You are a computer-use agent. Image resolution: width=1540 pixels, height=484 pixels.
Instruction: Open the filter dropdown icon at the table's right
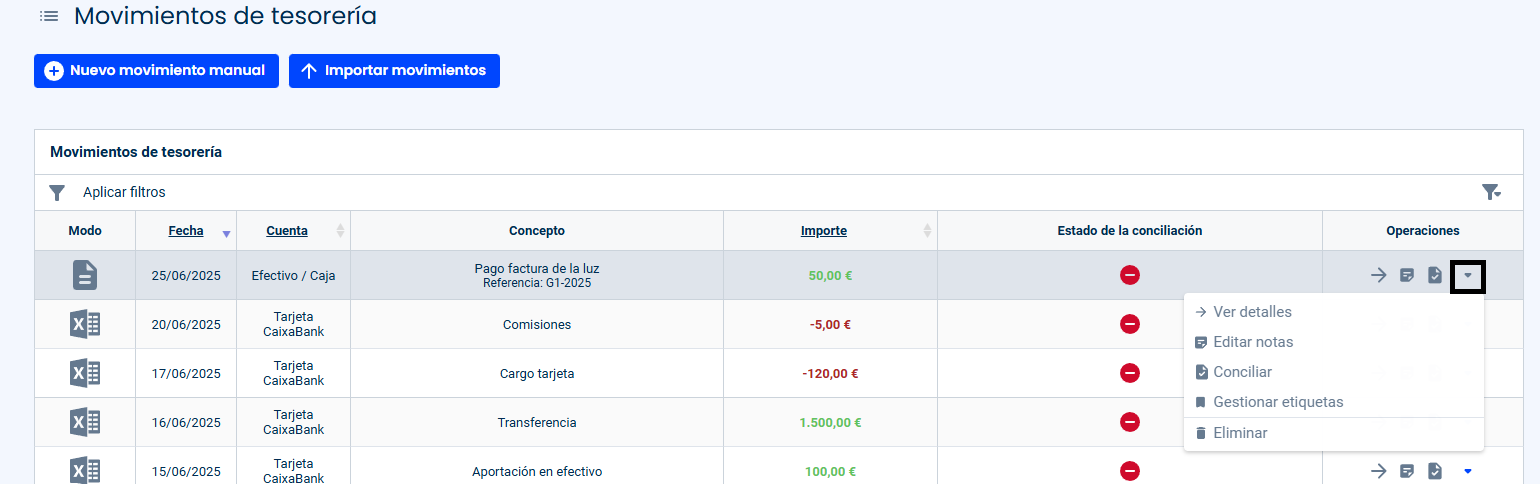coord(1491,192)
